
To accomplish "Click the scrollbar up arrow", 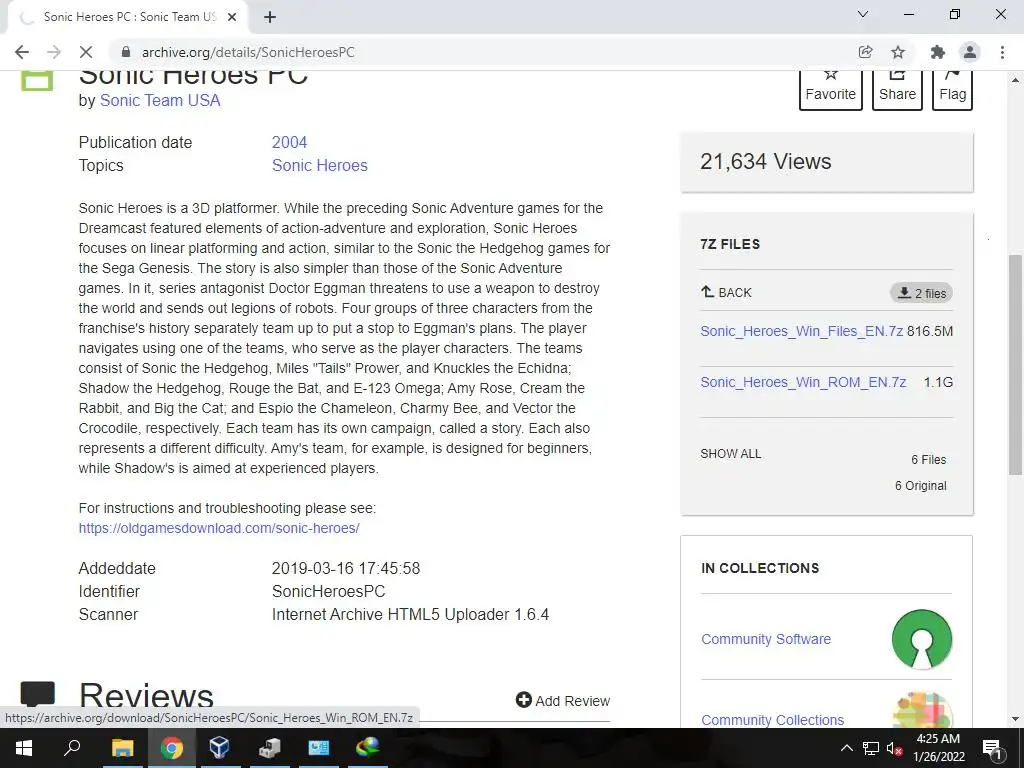I will (1015, 80).
